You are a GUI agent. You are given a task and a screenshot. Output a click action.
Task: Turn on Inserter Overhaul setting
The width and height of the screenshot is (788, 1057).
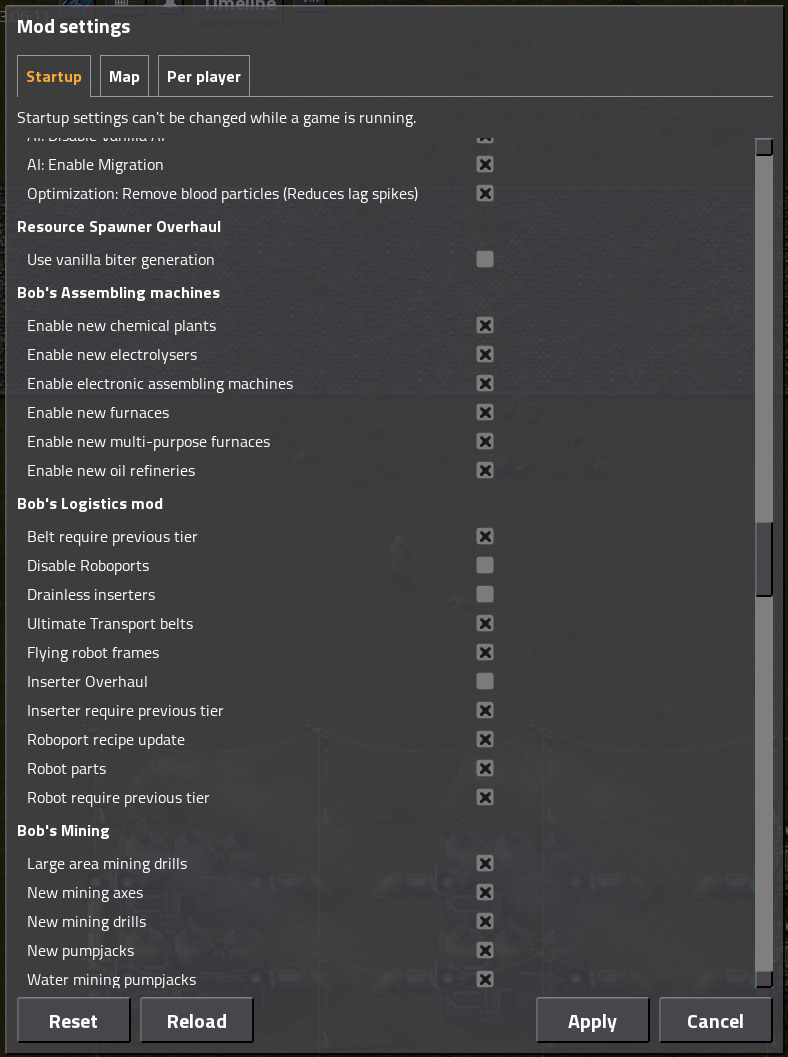[x=485, y=682]
